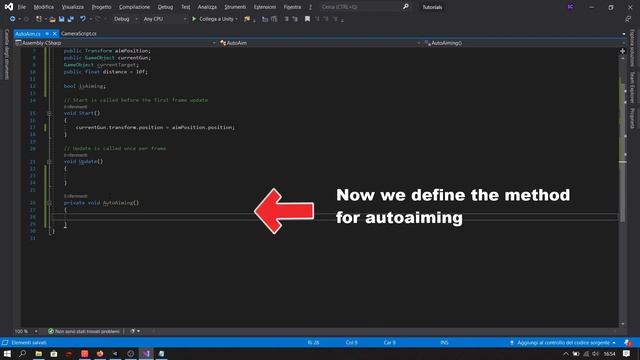This screenshot has height=360, width=640.
Task: Click the undo toolbar icon
Action: (x=83, y=19)
